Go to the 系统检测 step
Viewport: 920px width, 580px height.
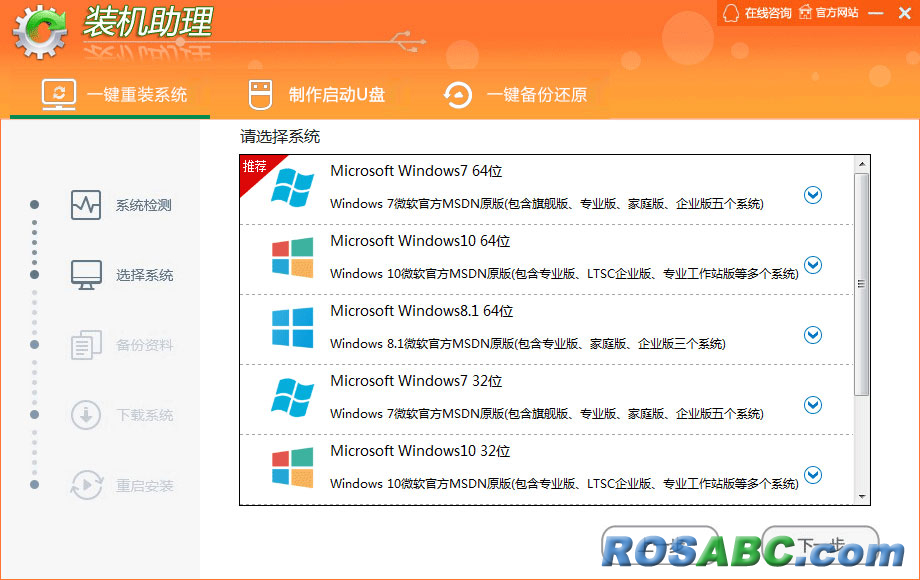pyautogui.click(x=144, y=205)
